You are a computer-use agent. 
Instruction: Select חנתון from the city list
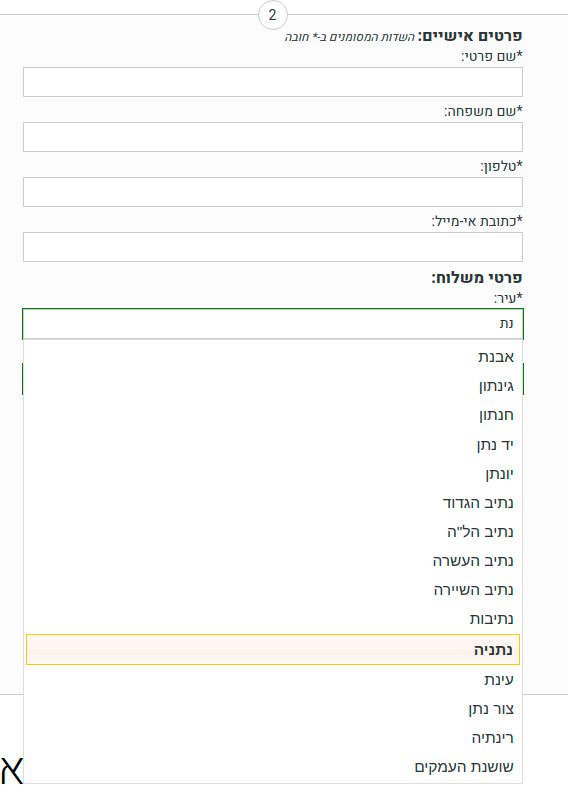(273, 415)
